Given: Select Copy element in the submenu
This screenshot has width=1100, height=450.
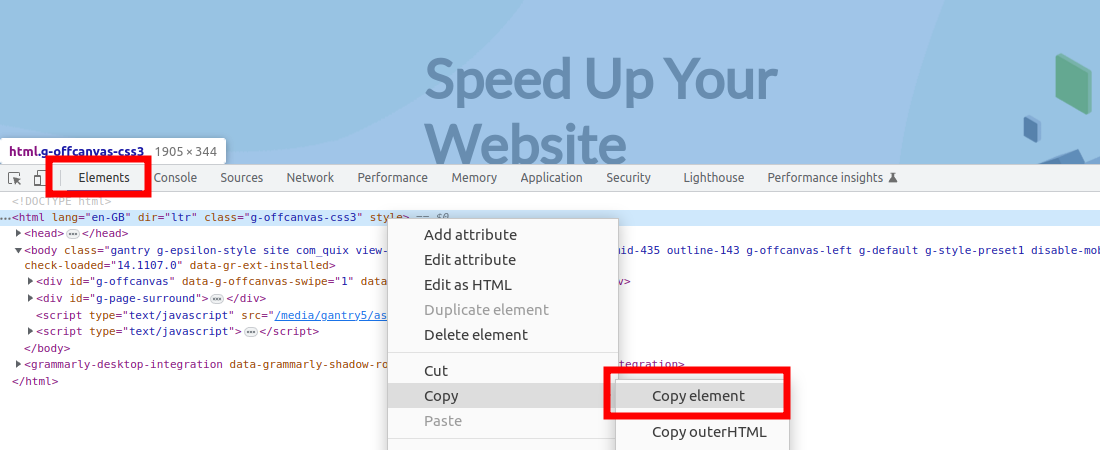Looking at the screenshot, I should (698, 396).
